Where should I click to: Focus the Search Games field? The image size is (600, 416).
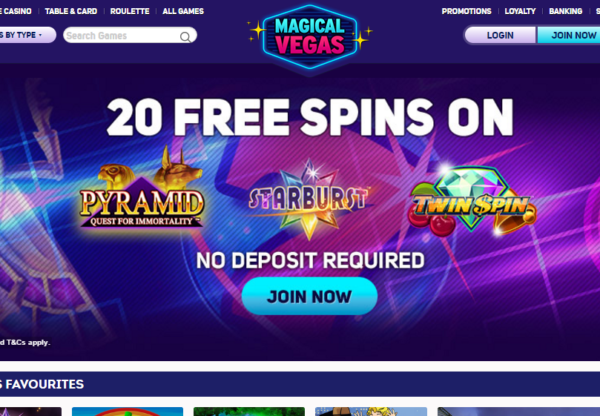click(130, 35)
